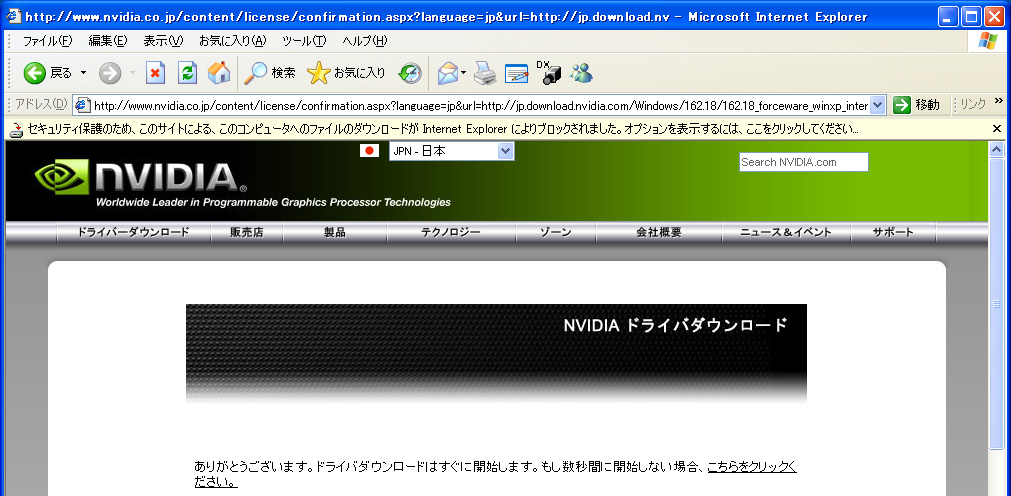
Task: Click the page icon in address bar
Action: coord(83,105)
